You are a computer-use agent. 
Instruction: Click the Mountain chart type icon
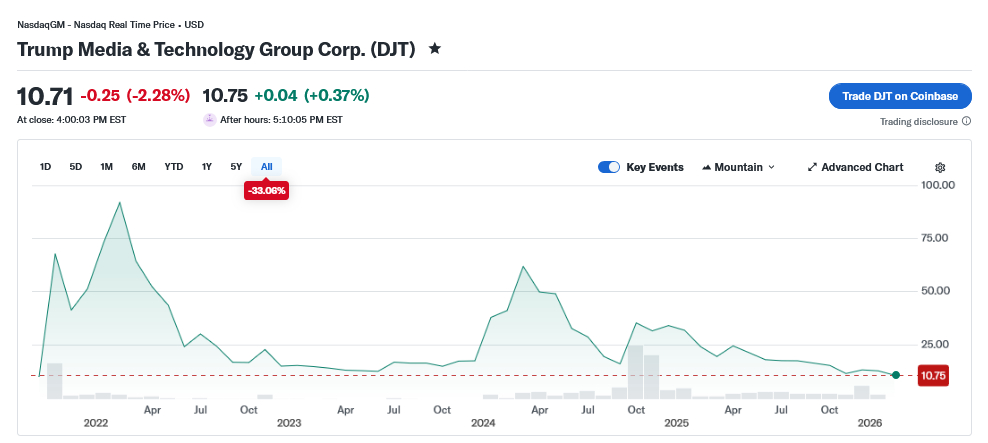[707, 167]
